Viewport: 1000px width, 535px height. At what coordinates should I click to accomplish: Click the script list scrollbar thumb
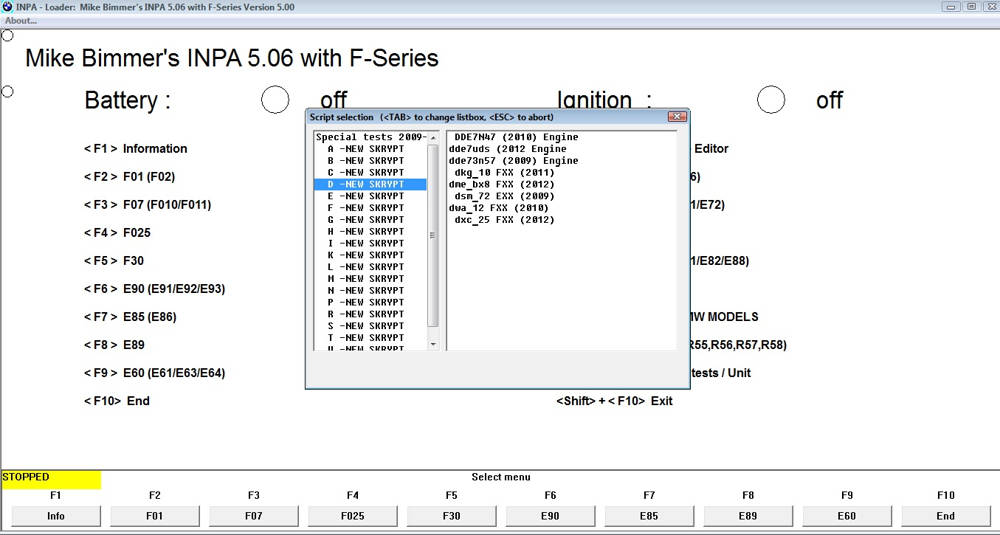click(433, 235)
